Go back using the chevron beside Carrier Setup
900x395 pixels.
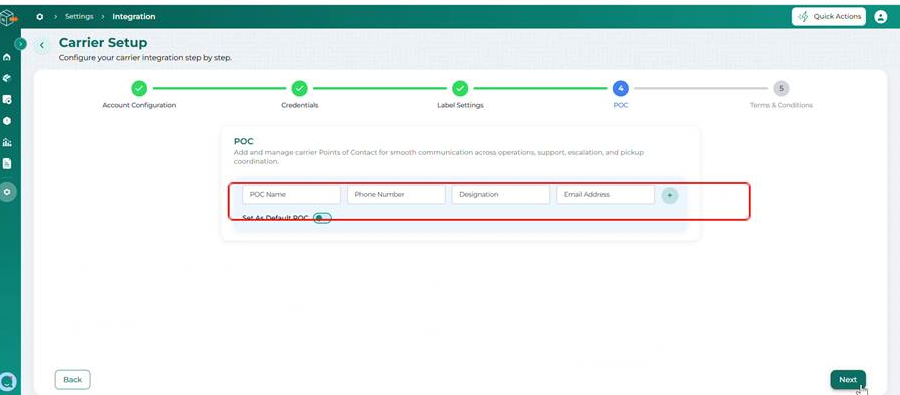(41, 45)
